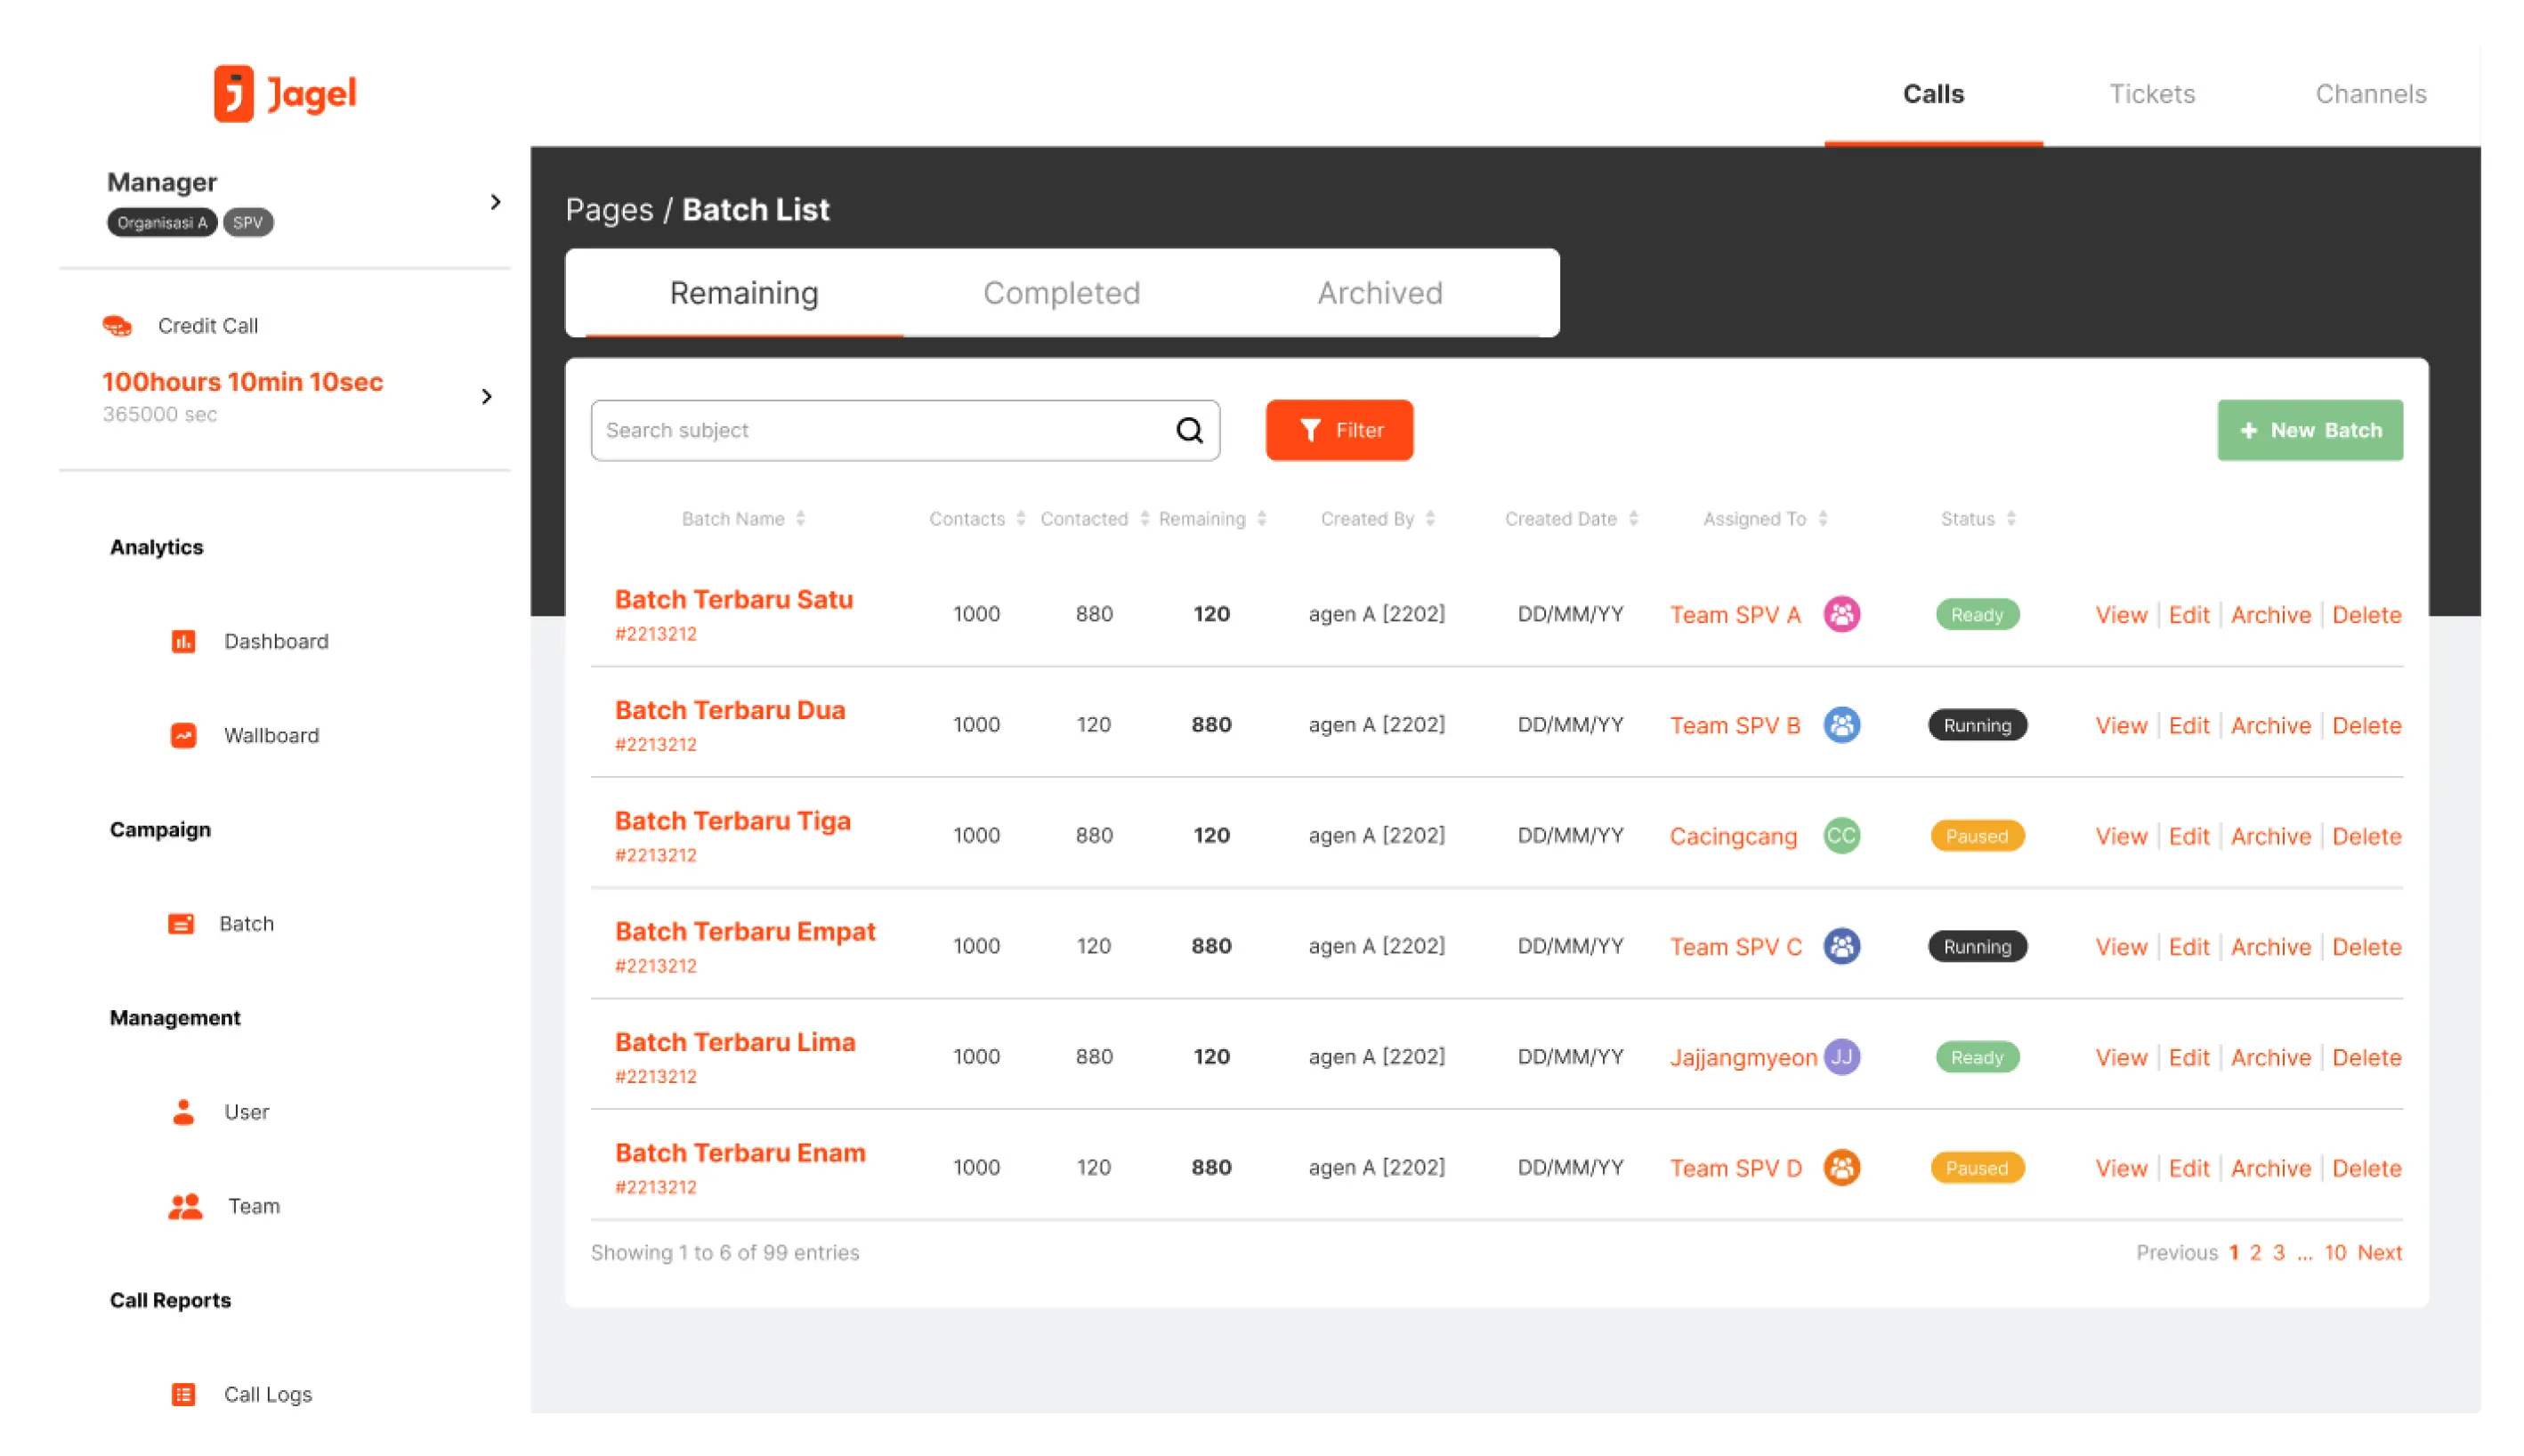Click the Team SPV A avatar icon
Image resolution: width=2524 pixels, height=1456 pixels.
pyautogui.click(x=1841, y=614)
